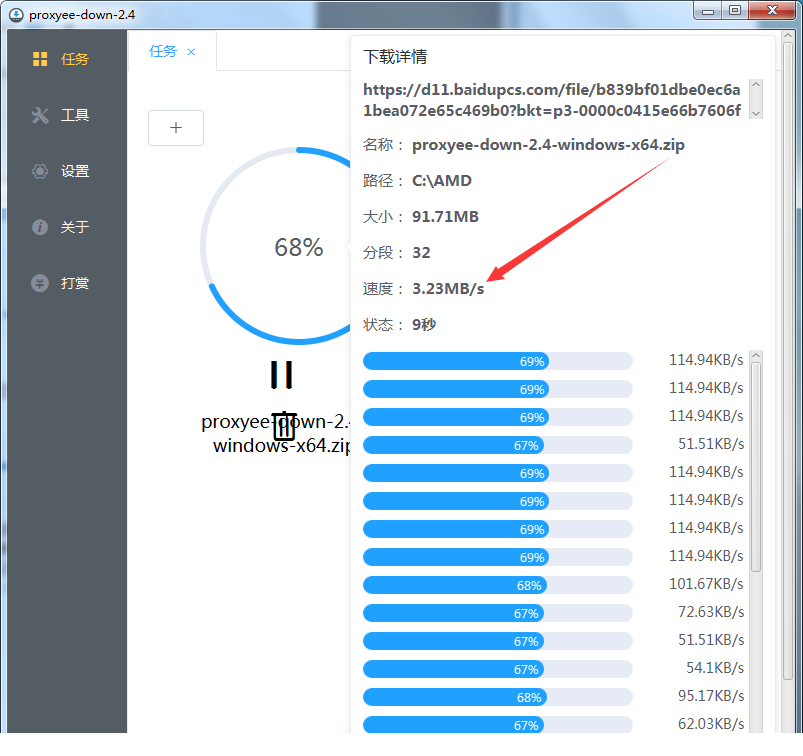Click the segment bar at 51.51KB/s showing 67% under 69%

pyautogui.click(x=497, y=445)
